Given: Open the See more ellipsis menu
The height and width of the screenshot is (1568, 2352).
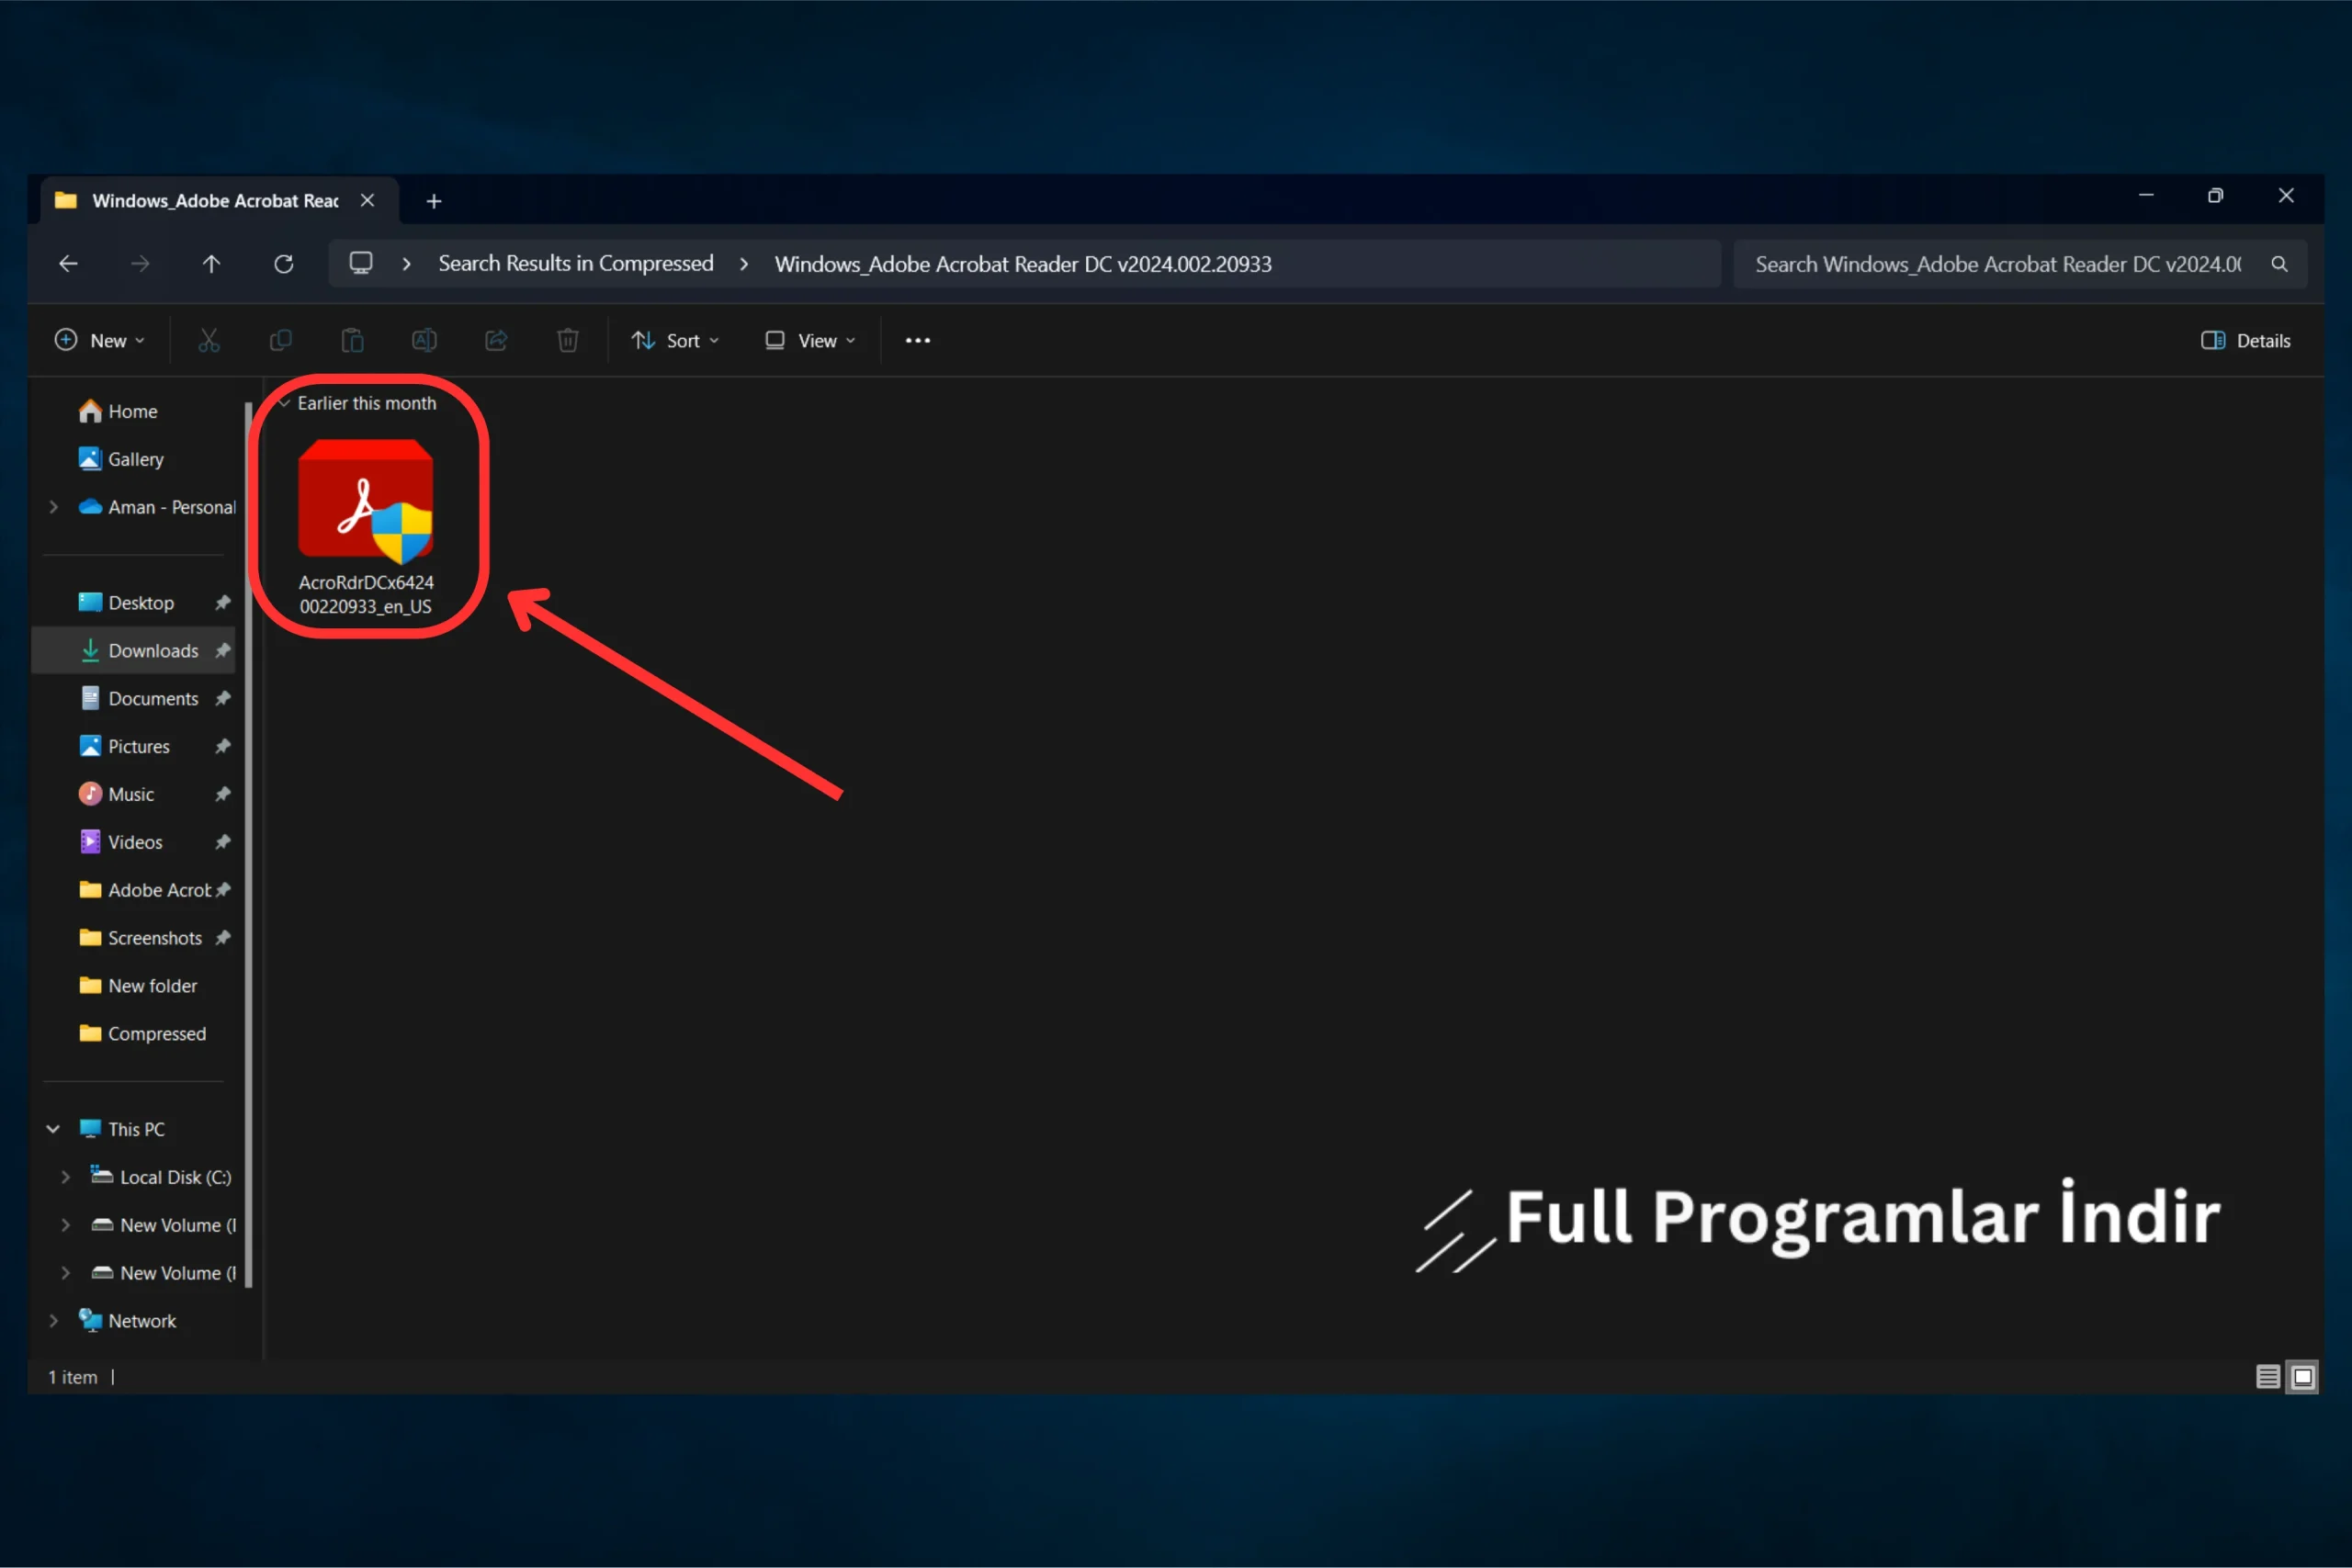Looking at the screenshot, I should point(918,341).
